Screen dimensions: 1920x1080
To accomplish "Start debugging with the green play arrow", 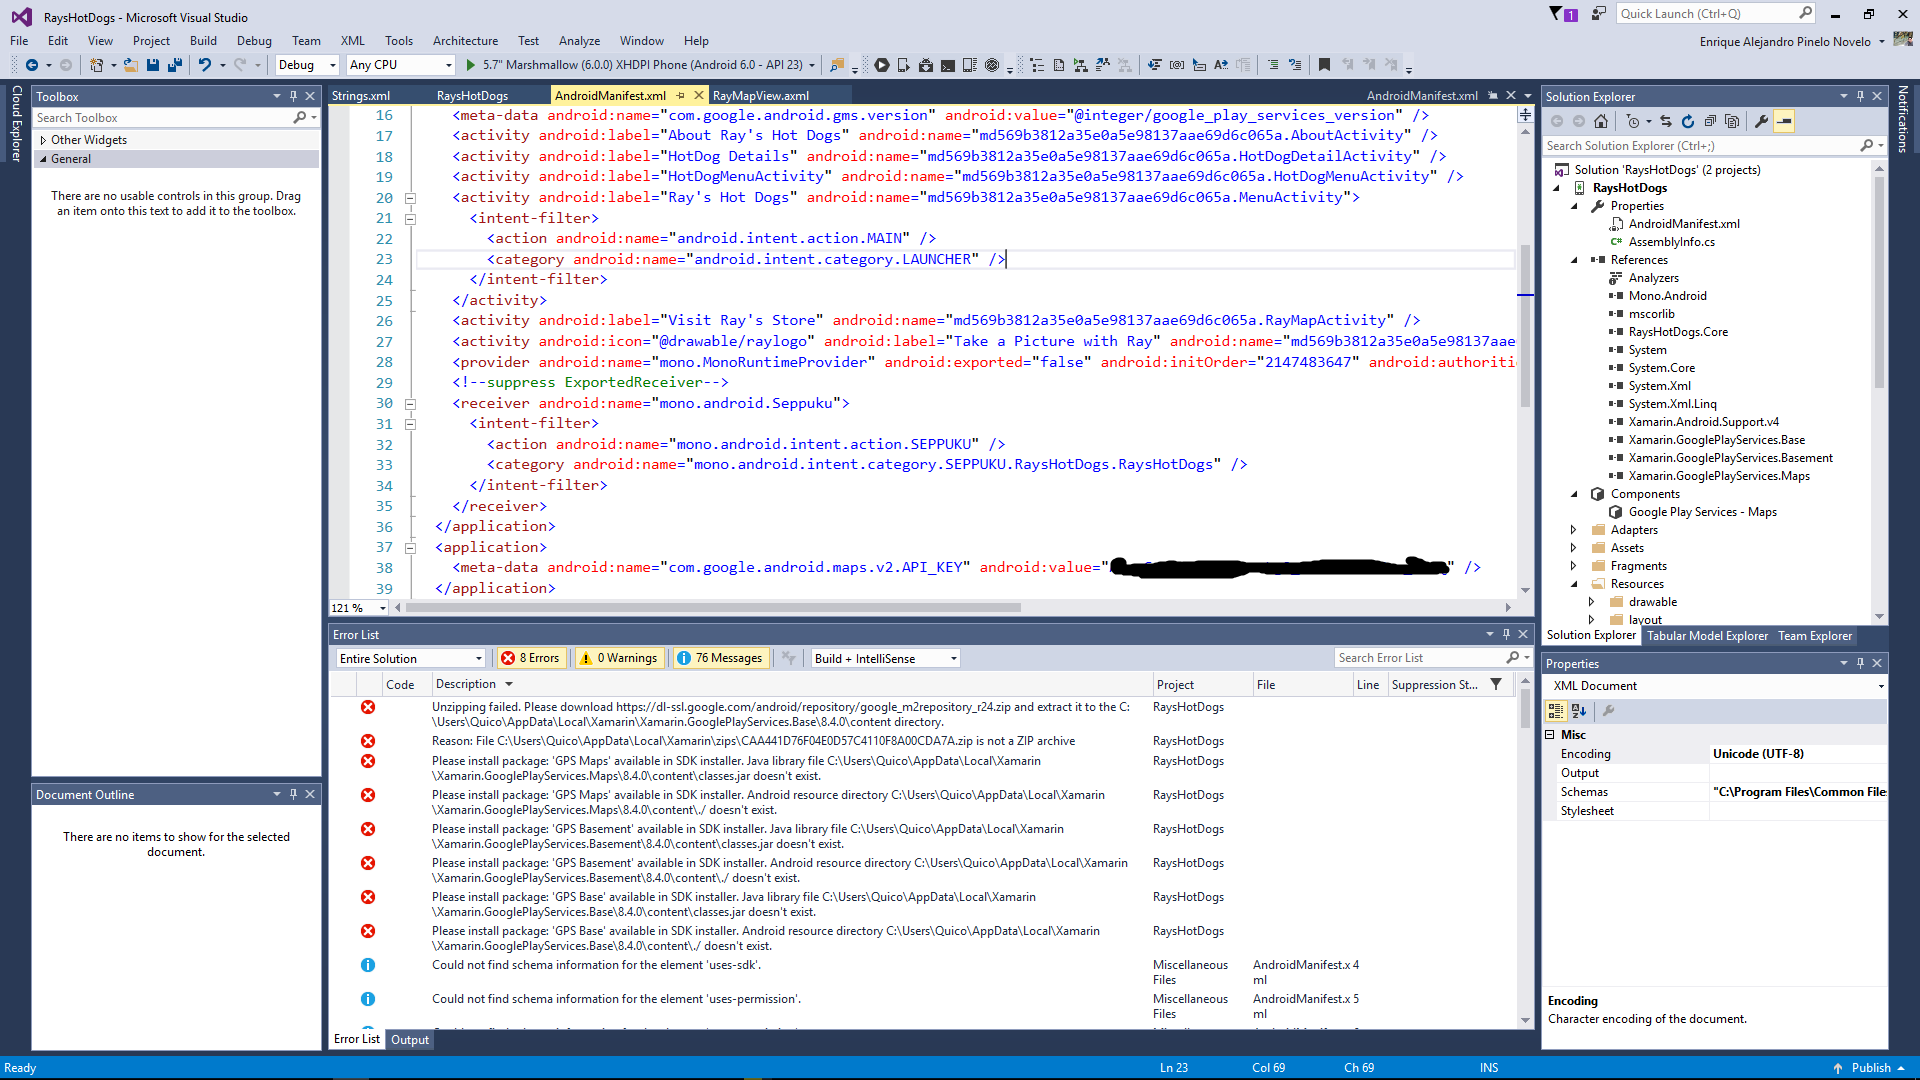I will (471, 65).
